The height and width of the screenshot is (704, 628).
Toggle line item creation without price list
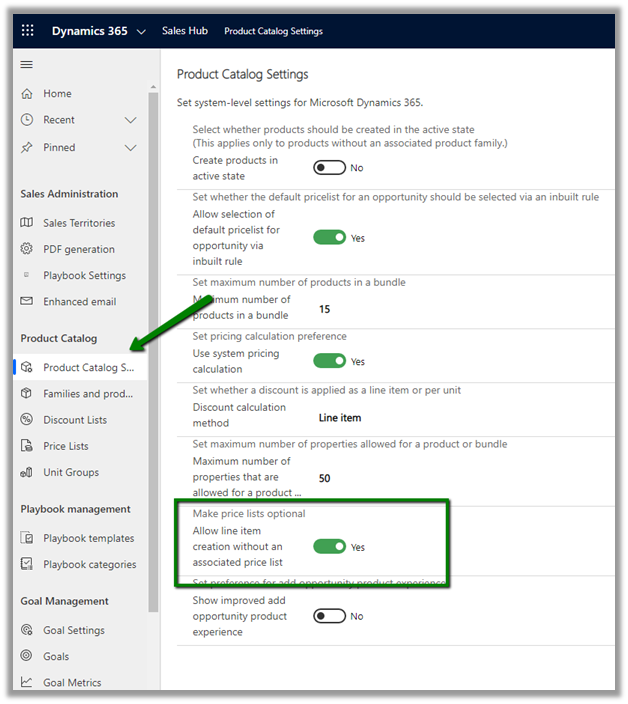[329, 546]
